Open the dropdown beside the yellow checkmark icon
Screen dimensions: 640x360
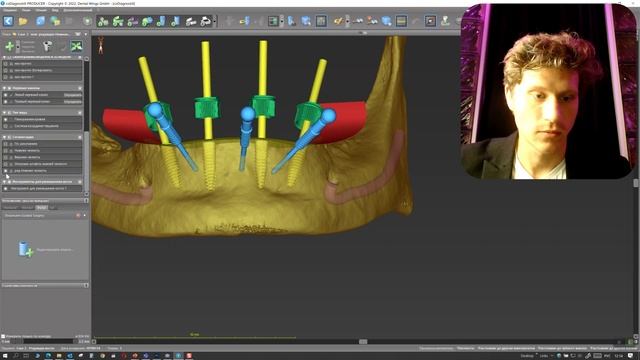[x=347, y=21]
